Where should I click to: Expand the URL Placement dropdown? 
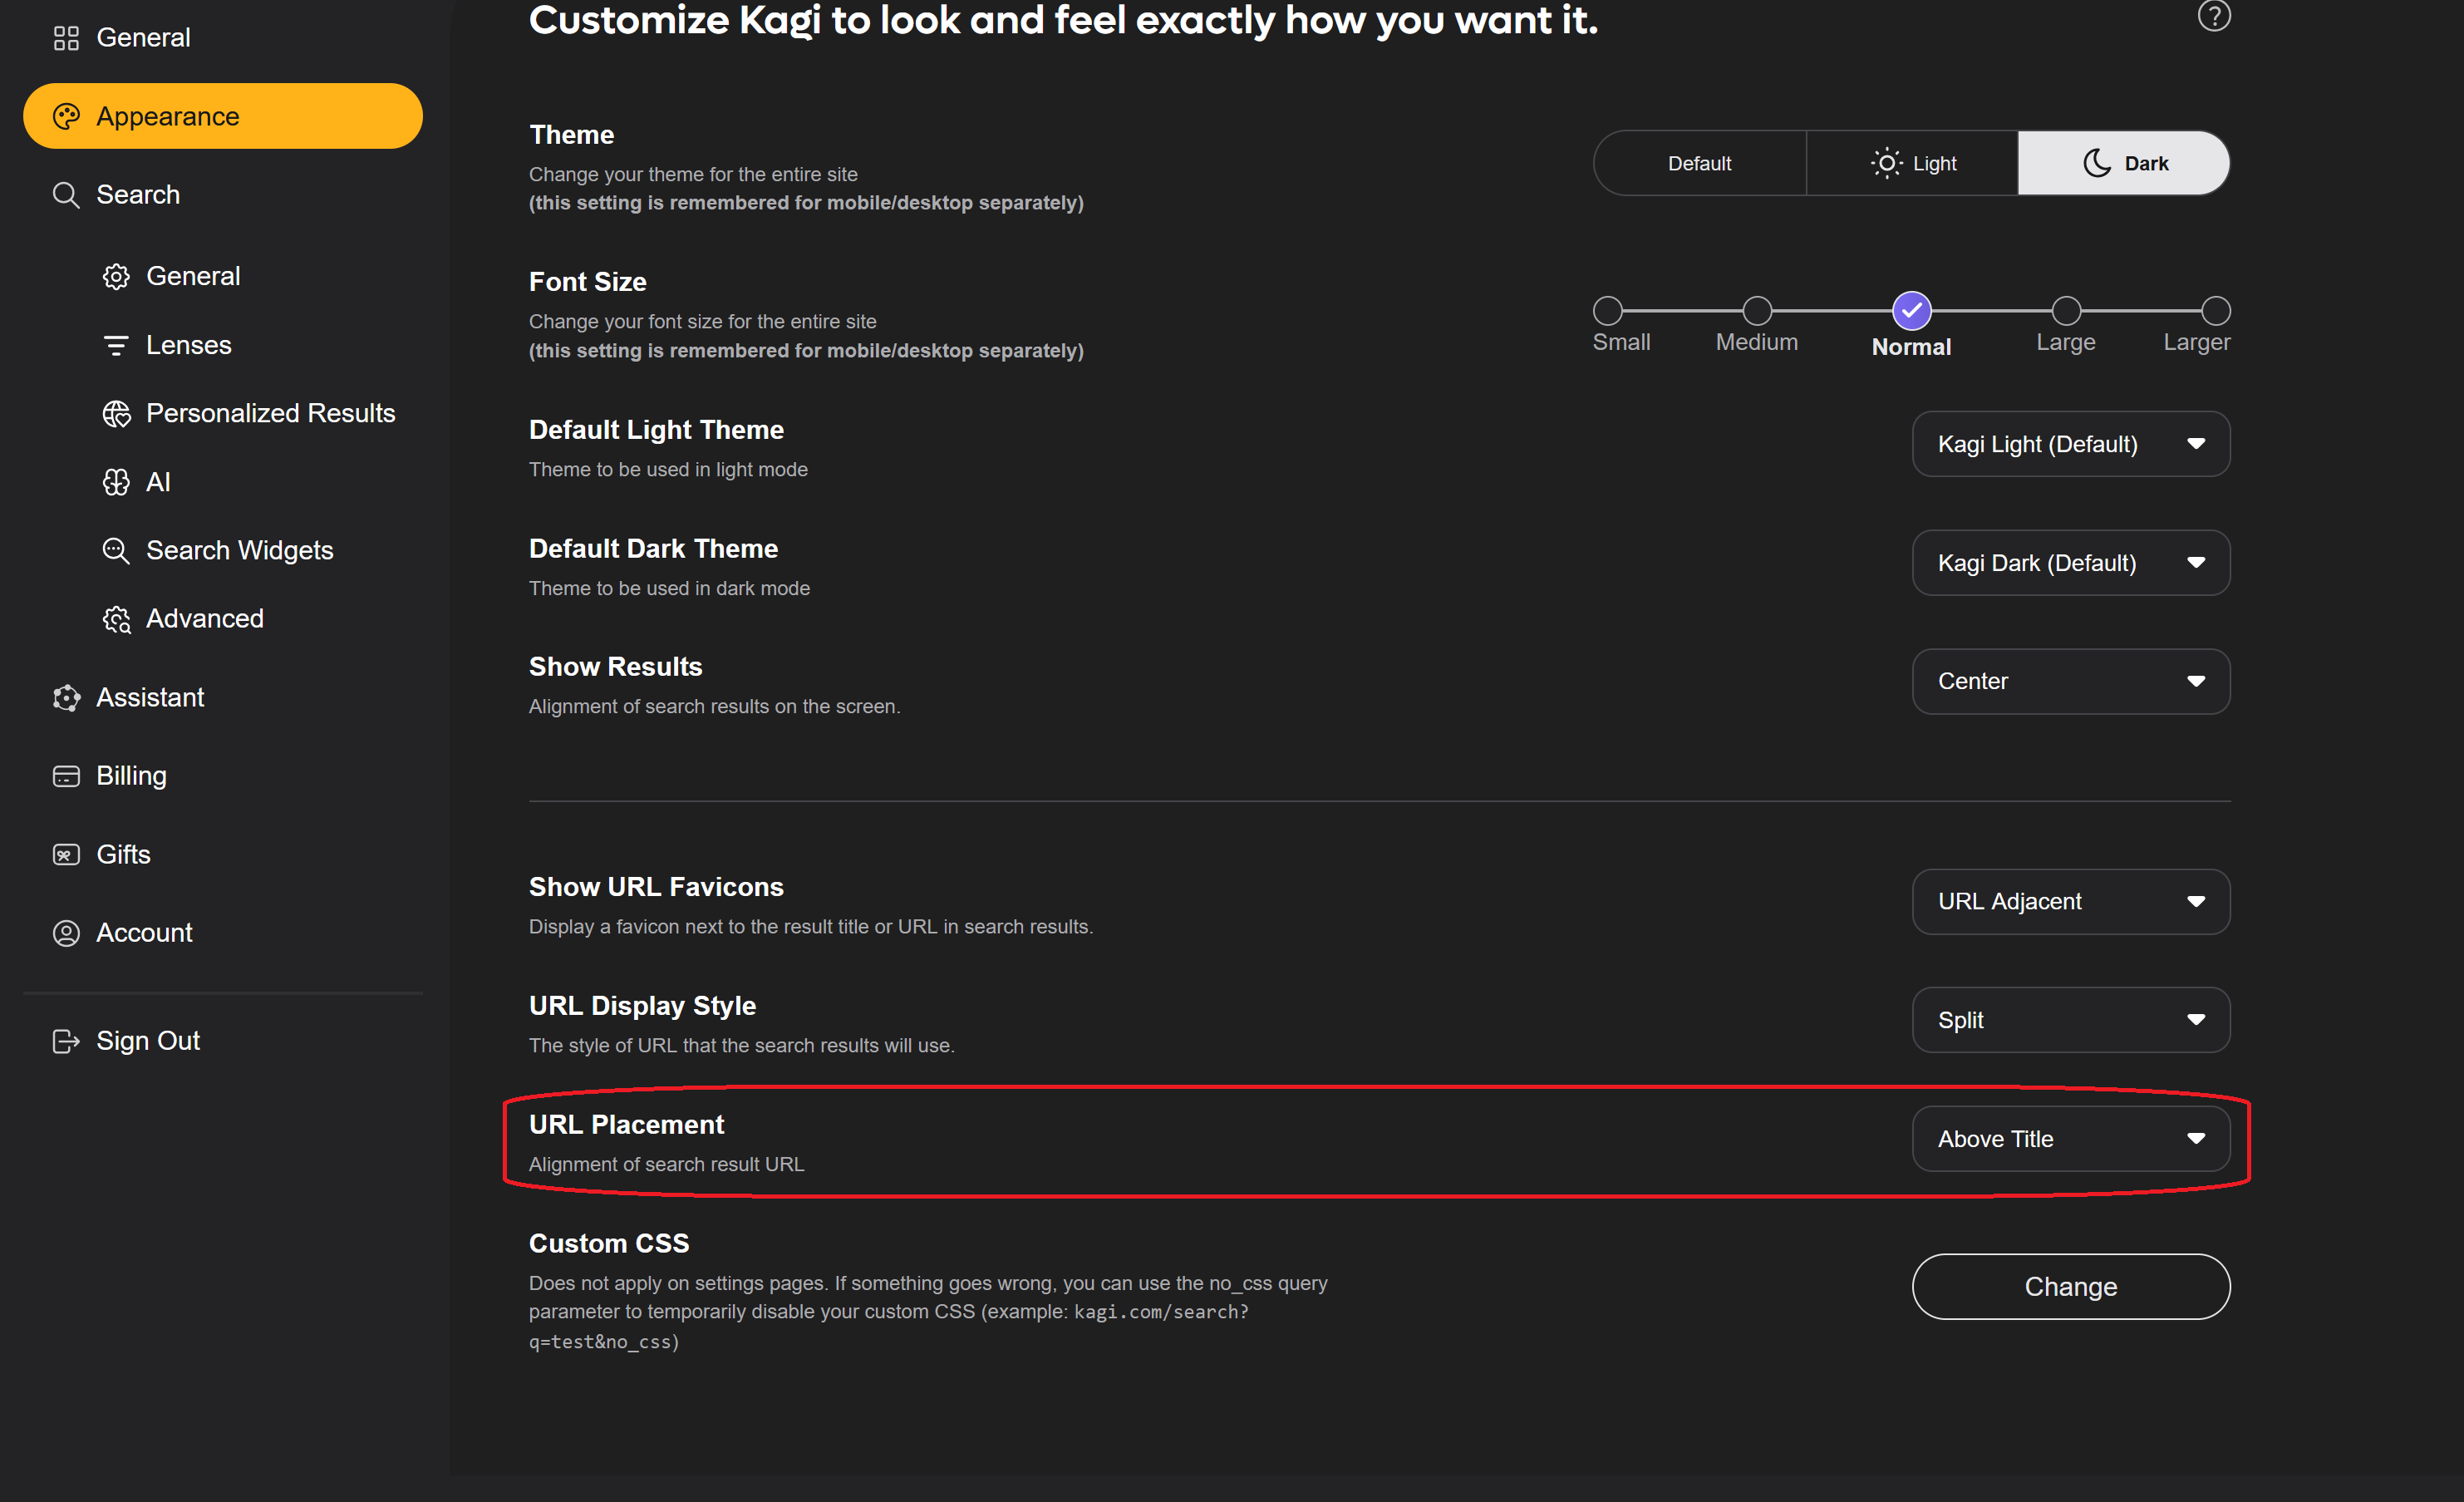tap(2070, 1138)
